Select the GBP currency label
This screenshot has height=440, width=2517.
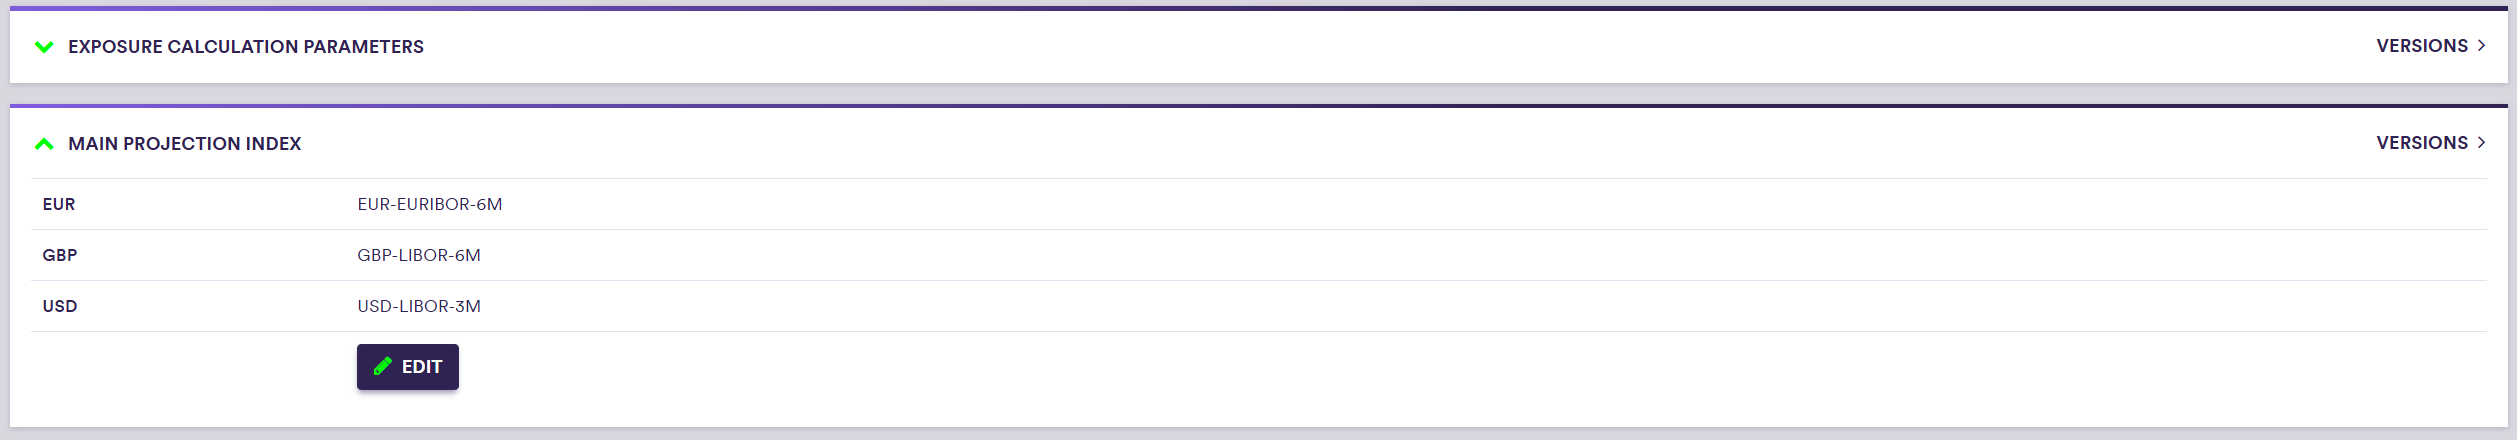60,255
